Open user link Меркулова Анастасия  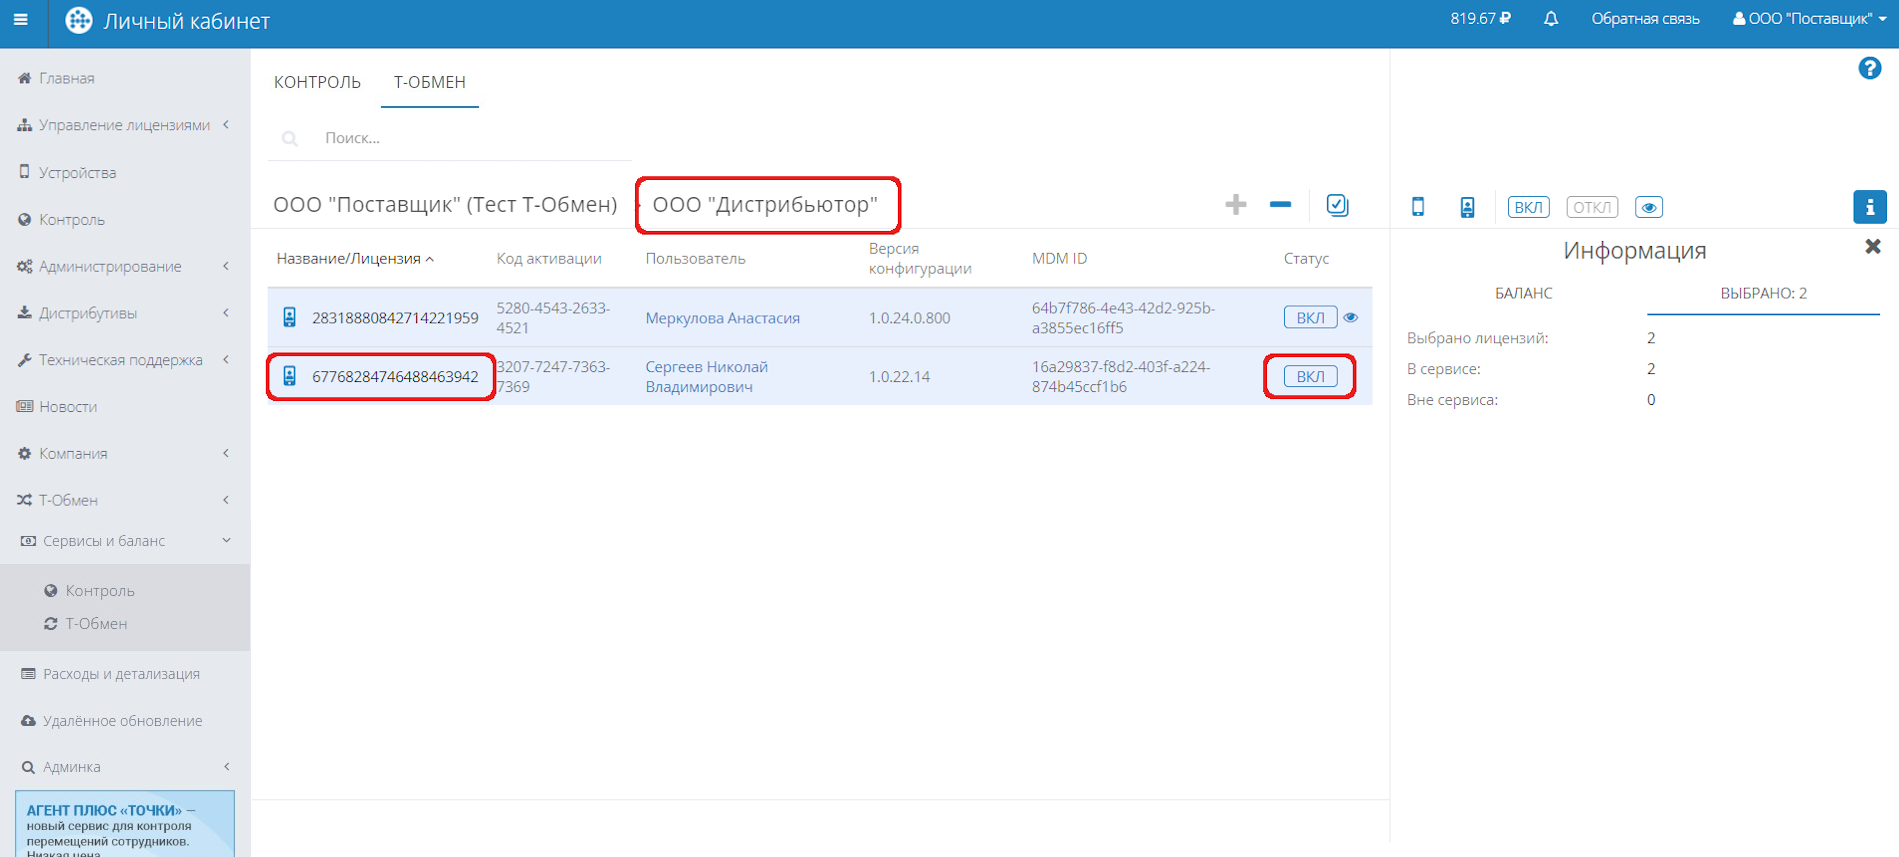click(722, 318)
